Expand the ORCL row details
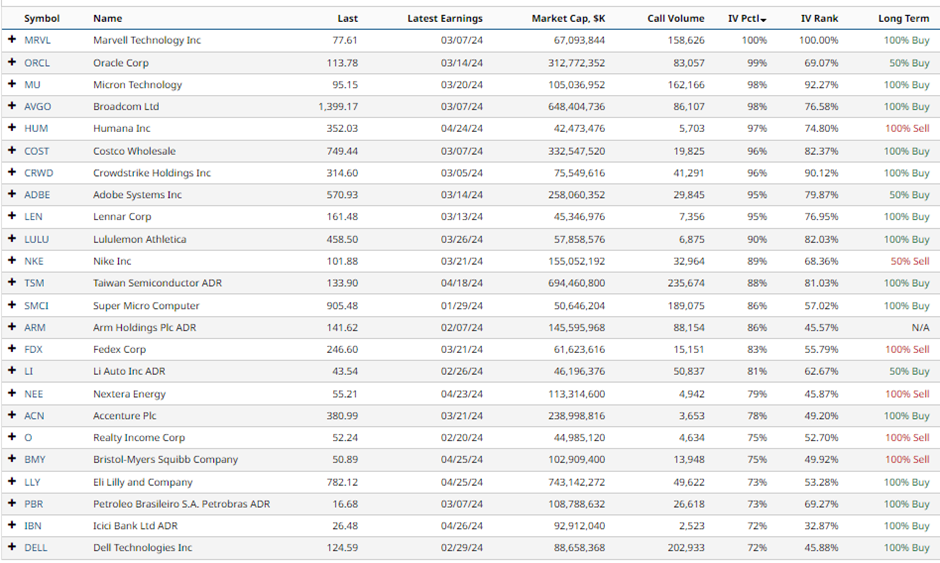This screenshot has width=940, height=563. [x=12, y=62]
